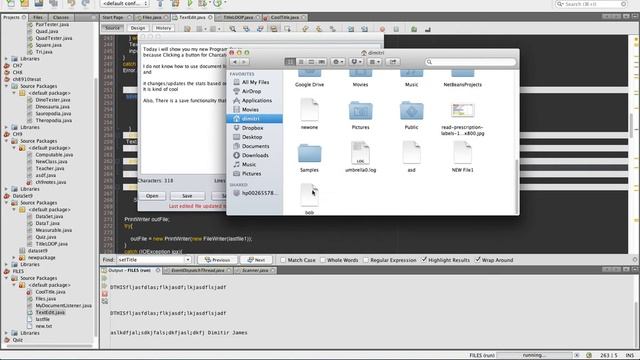Open the TitleLOOP.java editor tab

tap(238, 18)
